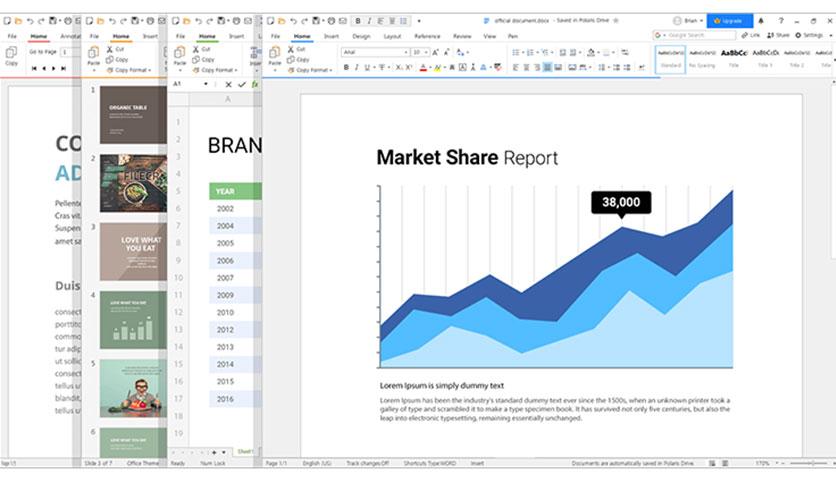Image resolution: width=836 pixels, height=484 pixels.
Task: Toggle Italic in the Word font group
Action: (356, 67)
